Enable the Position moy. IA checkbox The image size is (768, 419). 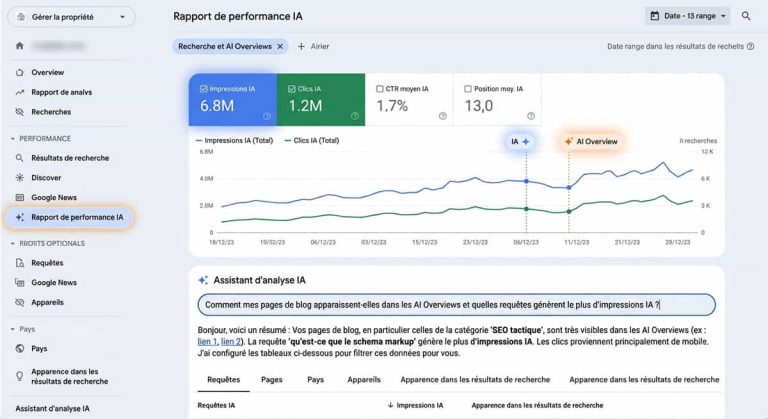pos(468,89)
